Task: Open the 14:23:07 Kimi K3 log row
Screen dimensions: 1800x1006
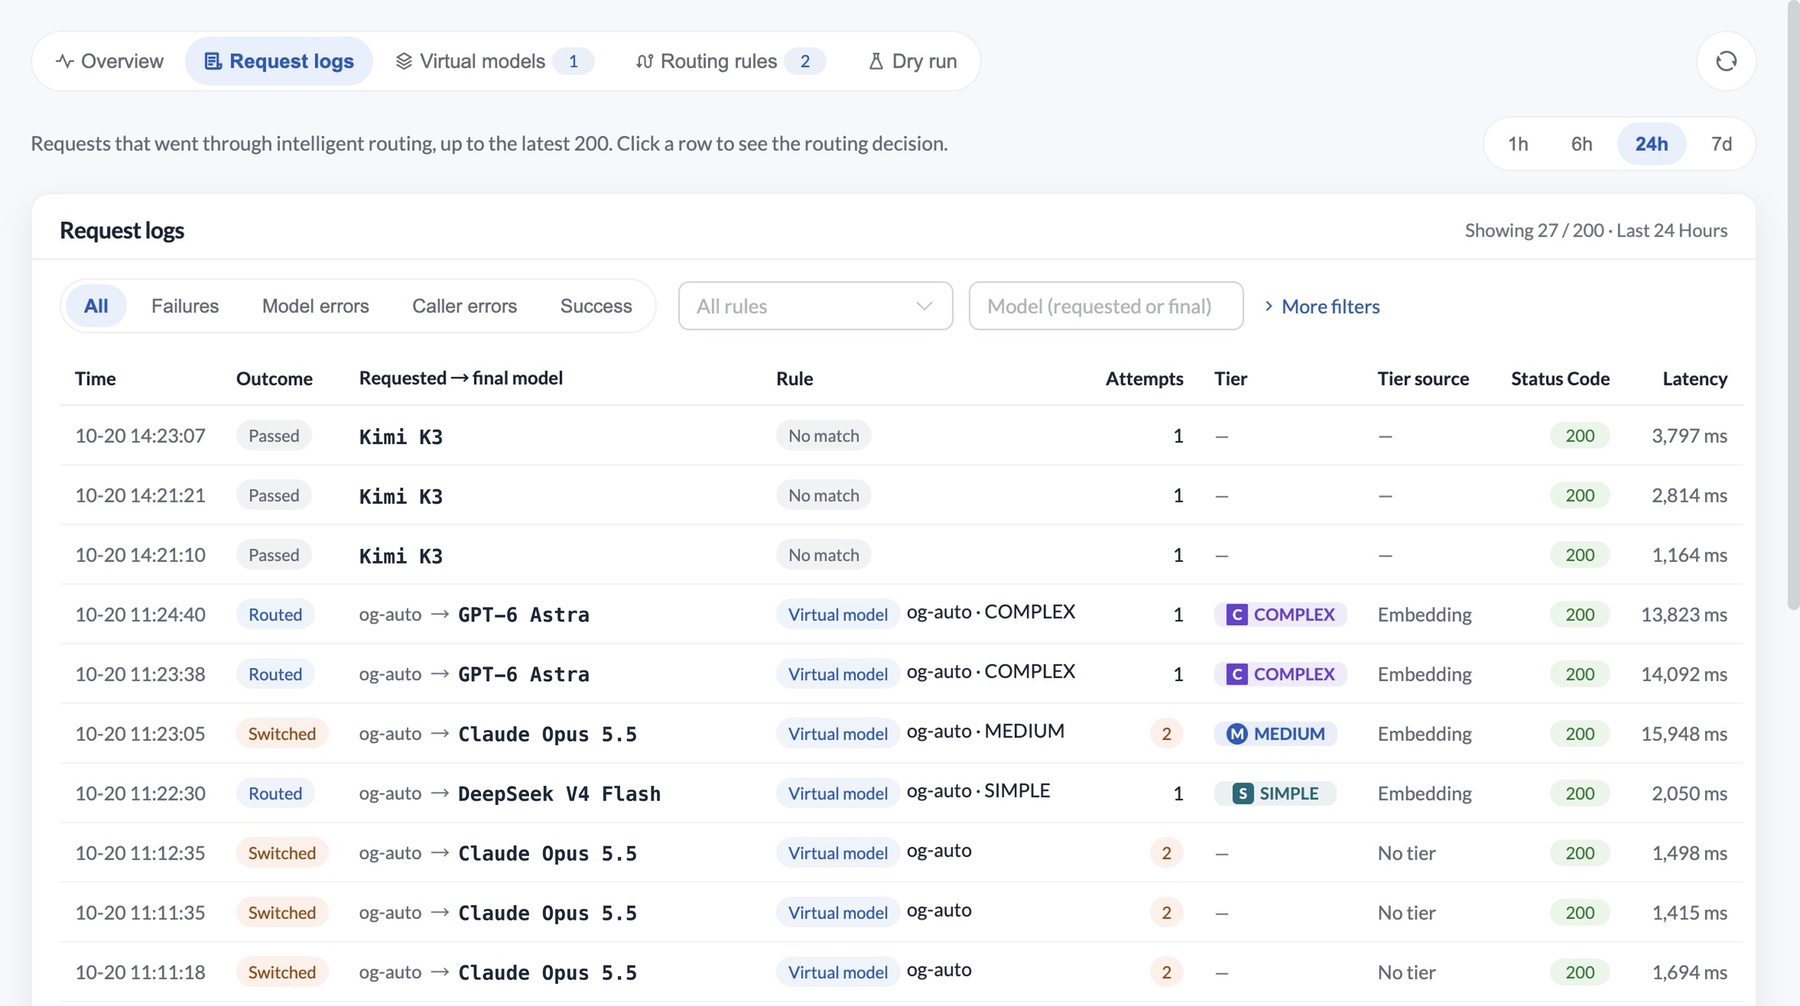Action: [x=901, y=435]
